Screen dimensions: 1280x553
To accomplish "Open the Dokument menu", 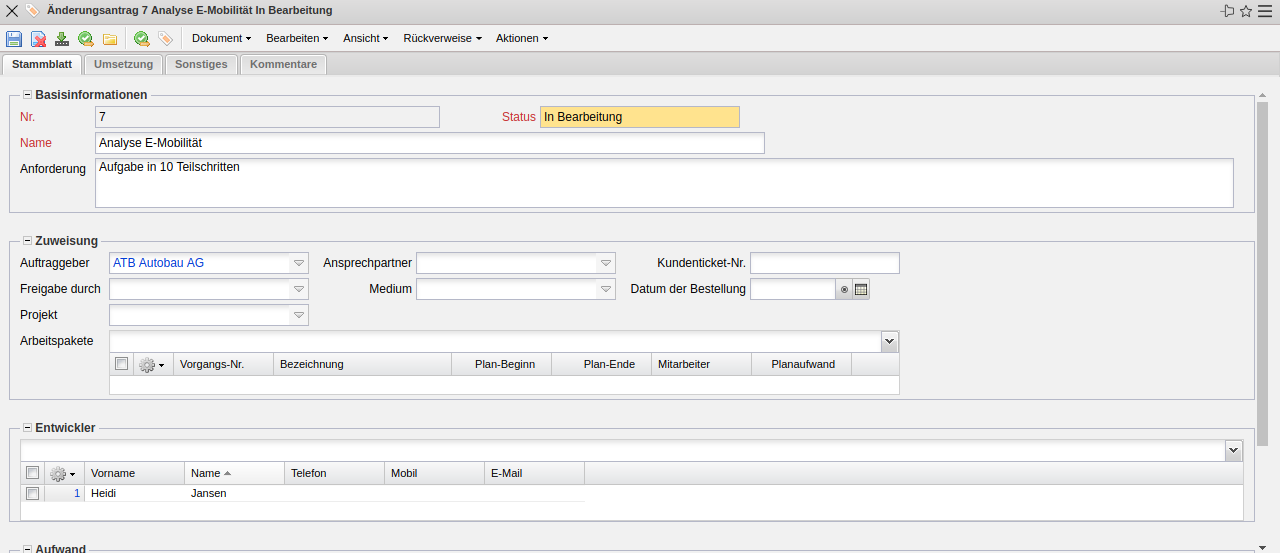I will coord(221,38).
